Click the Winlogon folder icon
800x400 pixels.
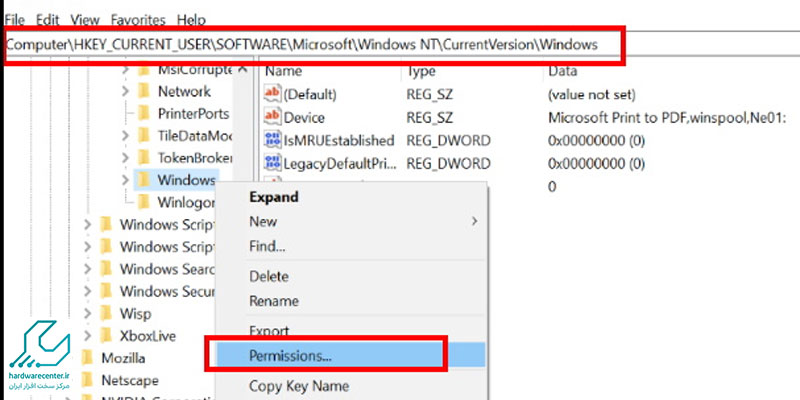144,202
